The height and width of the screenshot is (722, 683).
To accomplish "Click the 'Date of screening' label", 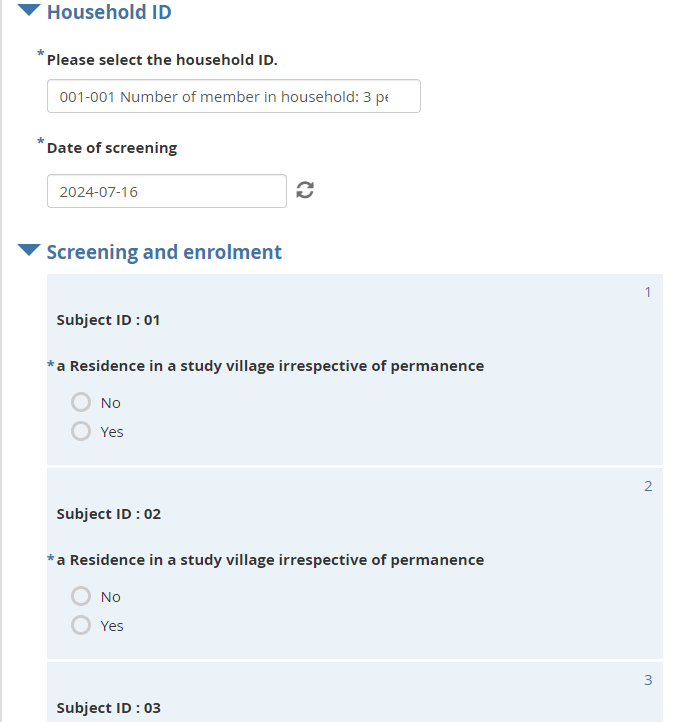I will pyautogui.click(x=112, y=148).
